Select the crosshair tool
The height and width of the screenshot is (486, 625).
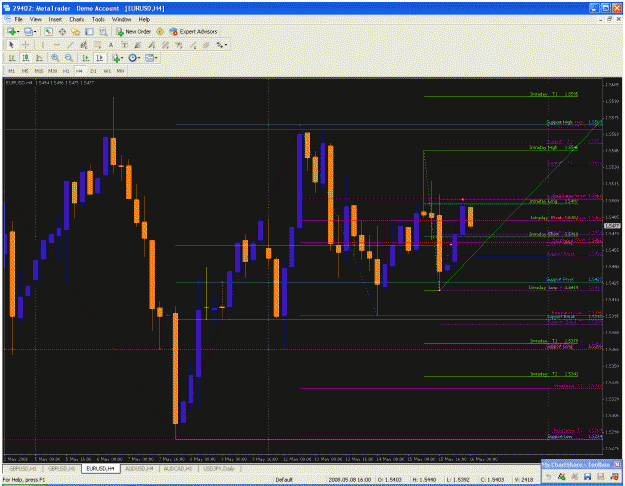[25, 45]
